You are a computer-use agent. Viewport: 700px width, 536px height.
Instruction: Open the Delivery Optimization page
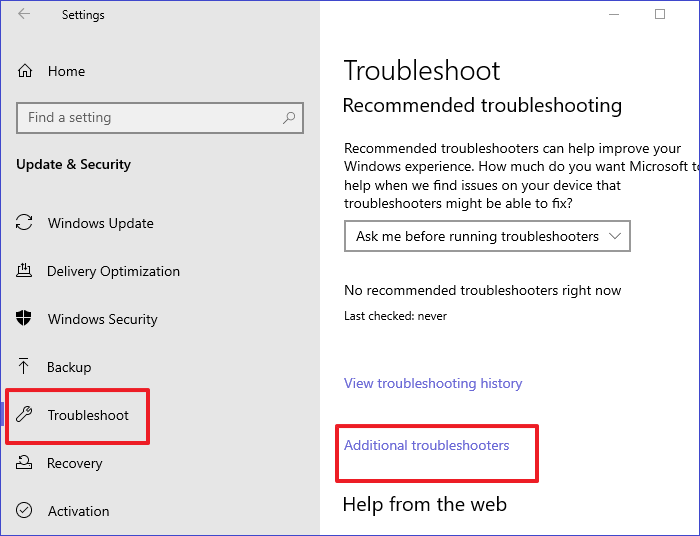point(113,271)
